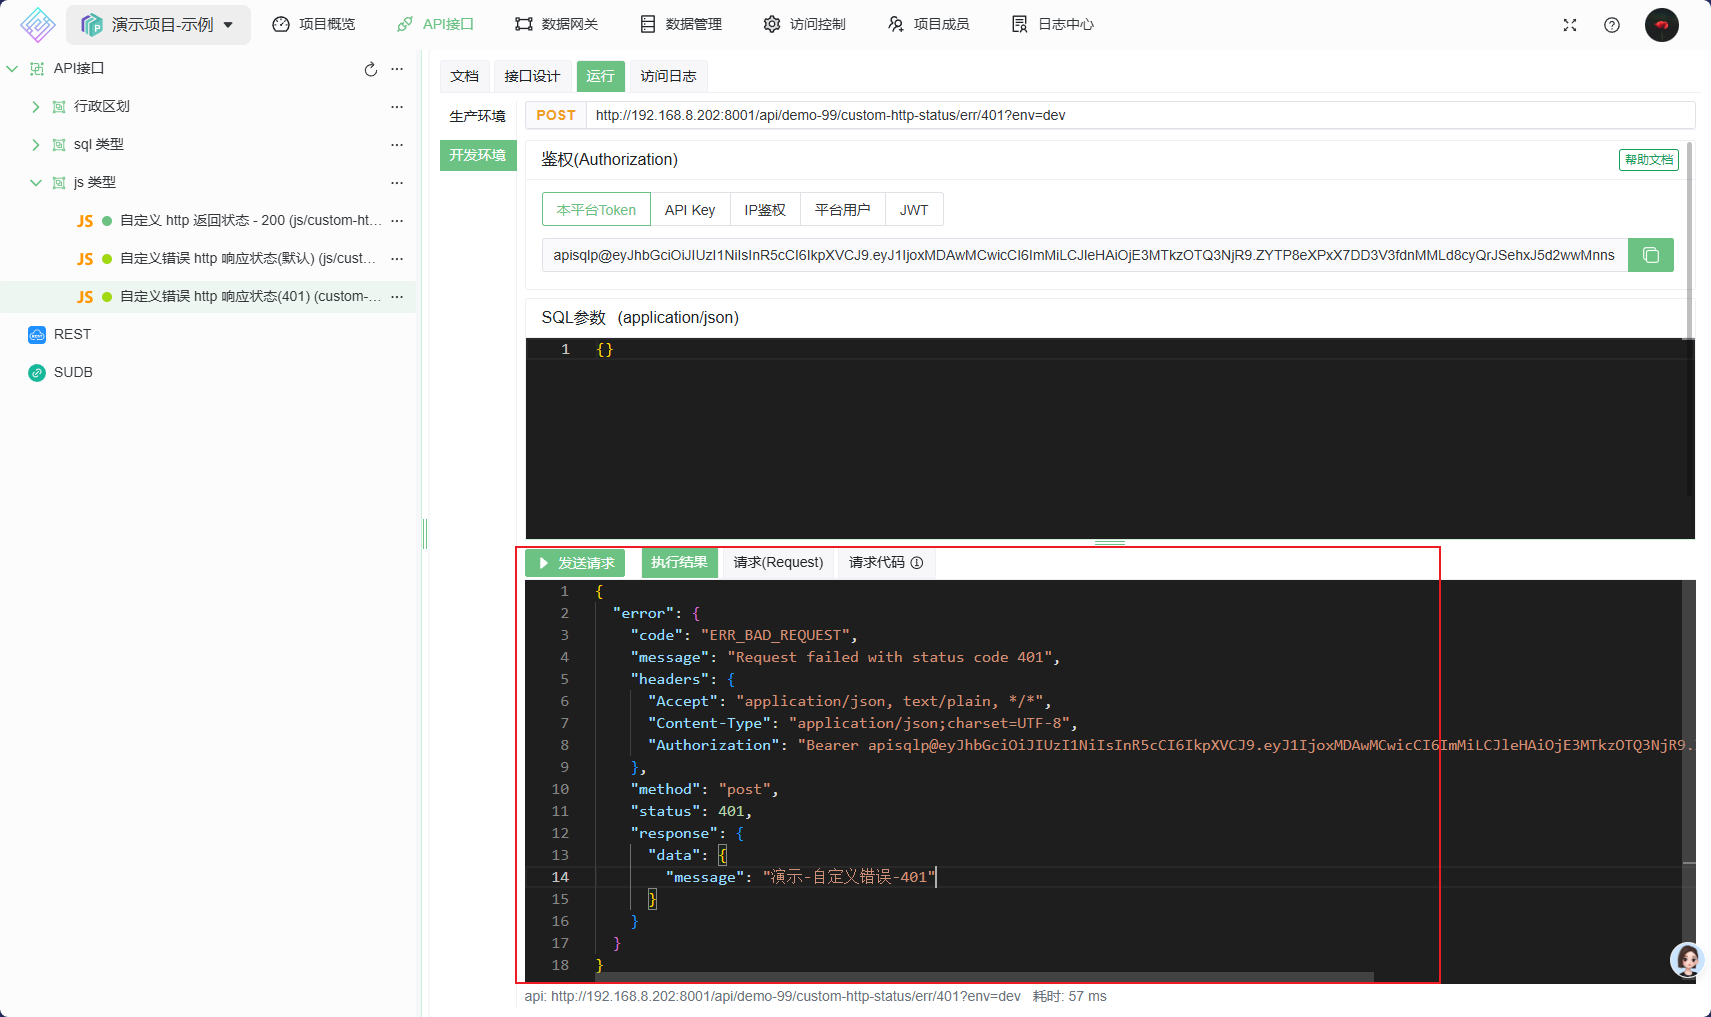1711x1017 pixels.
Task: Choose JWT authorization
Action: click(914, 210)
